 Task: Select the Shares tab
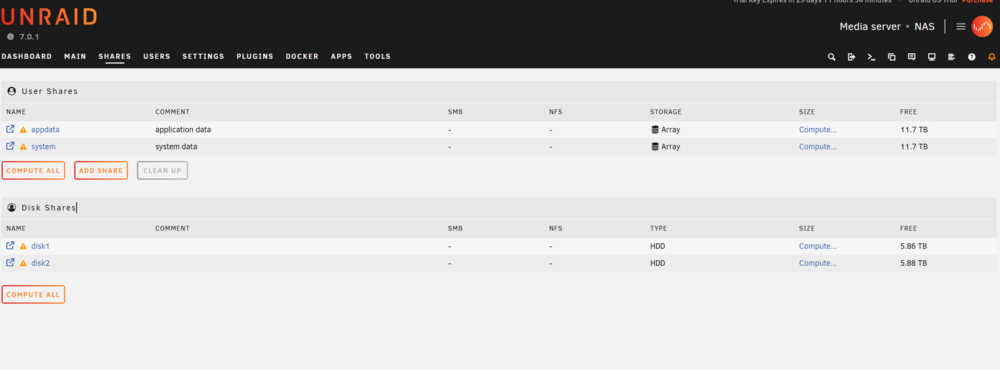click(x=115, y=57)
